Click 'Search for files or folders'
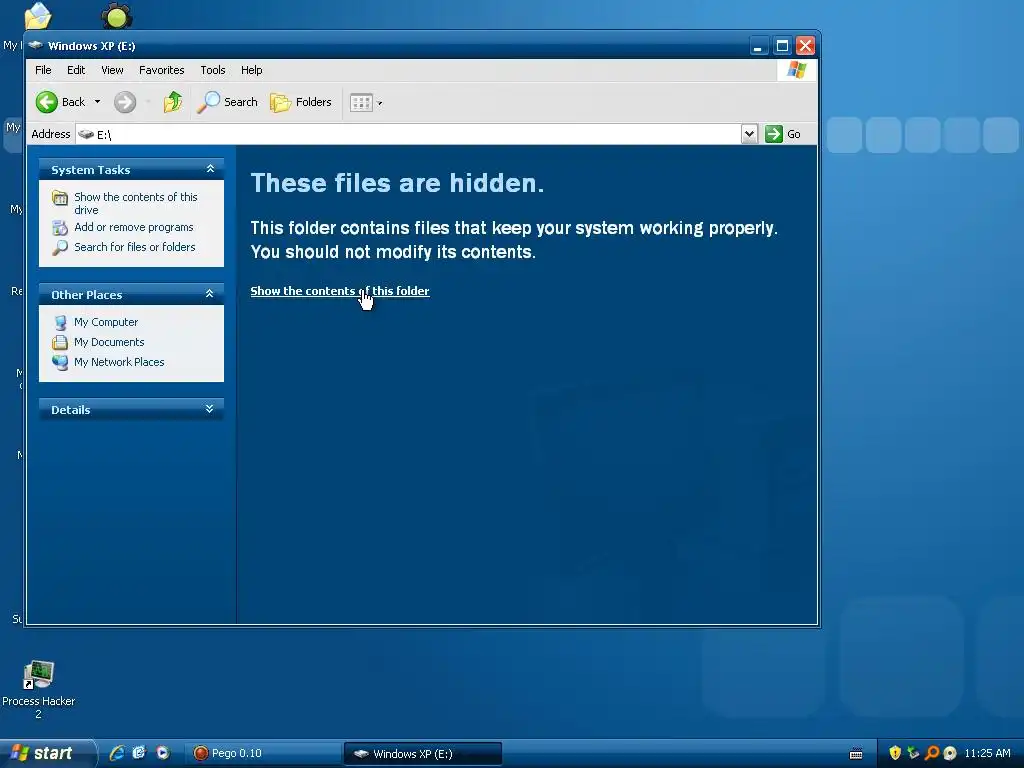Screen dimensions: 1024x768 (x=135, y=247)
